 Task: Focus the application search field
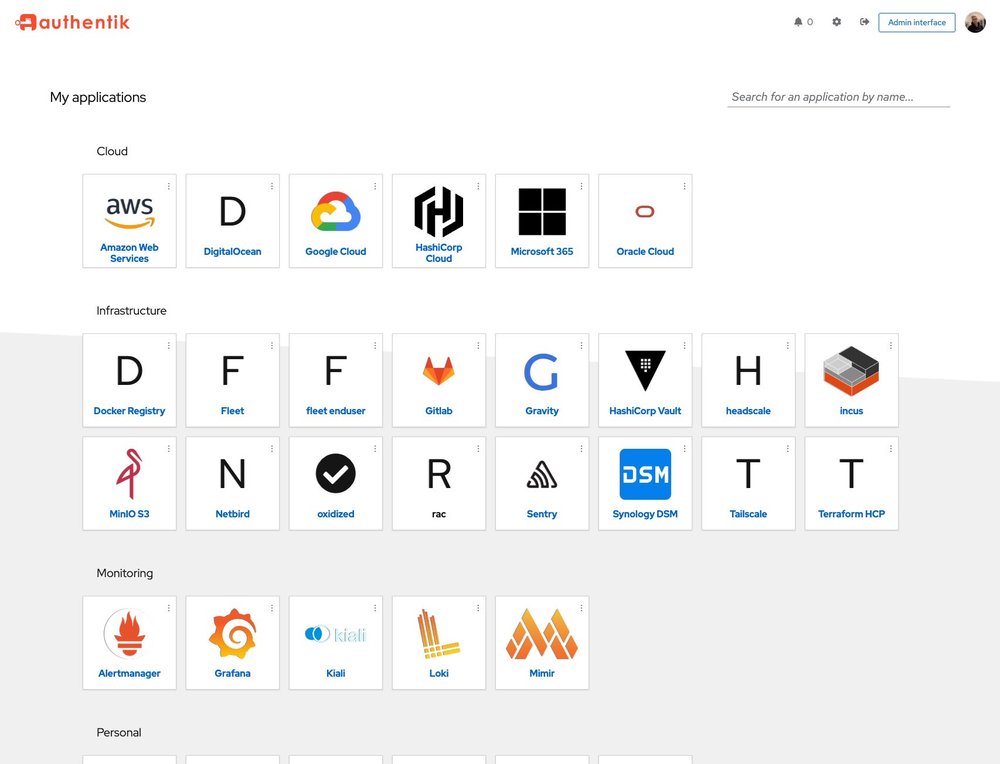click(839, 97)
